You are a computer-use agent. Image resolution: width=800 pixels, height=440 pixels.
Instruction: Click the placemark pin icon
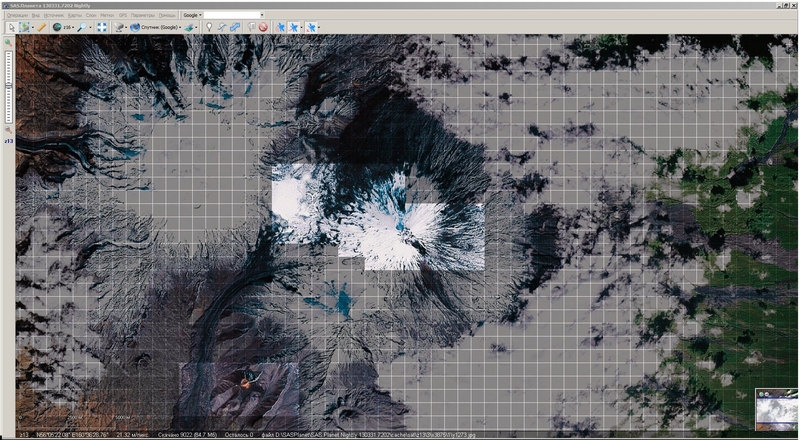pyautogui.click(x=209, y=27)
